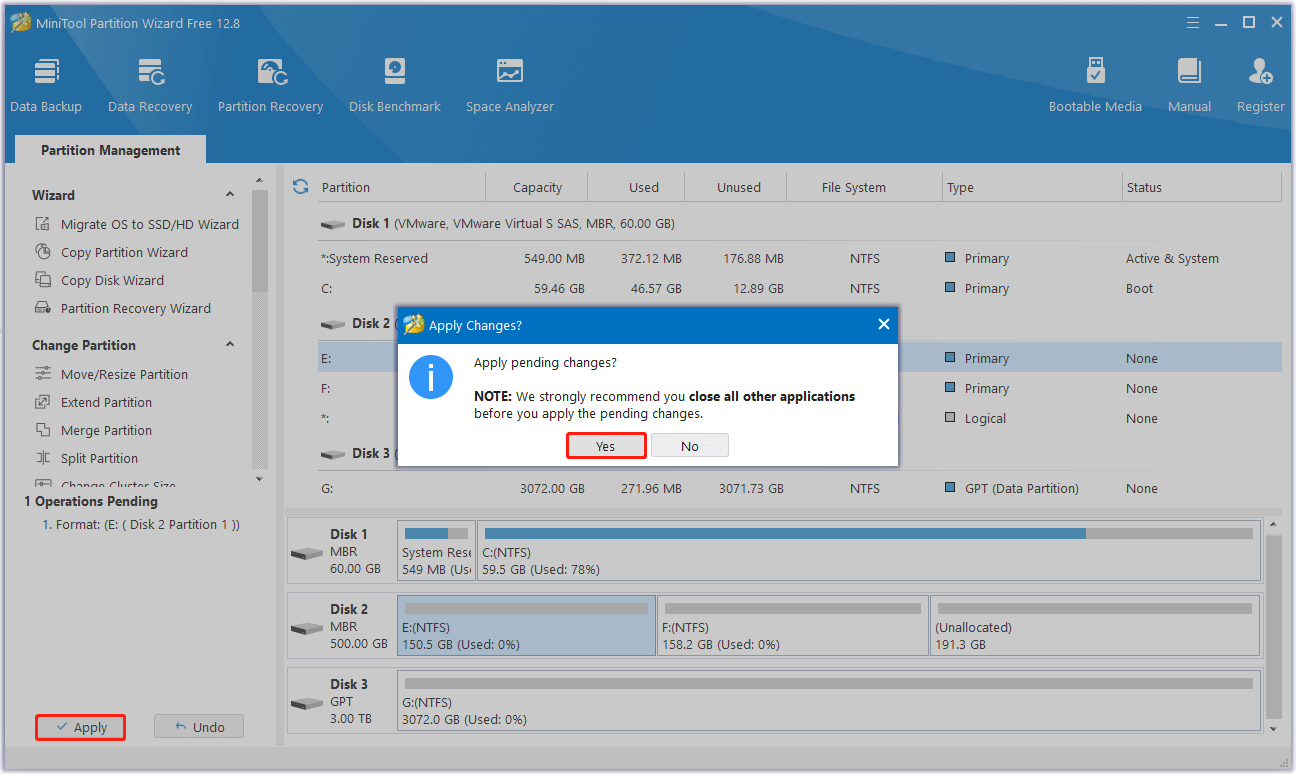
Task: Open Space Analyzer
Action: [x=510, y=85]
